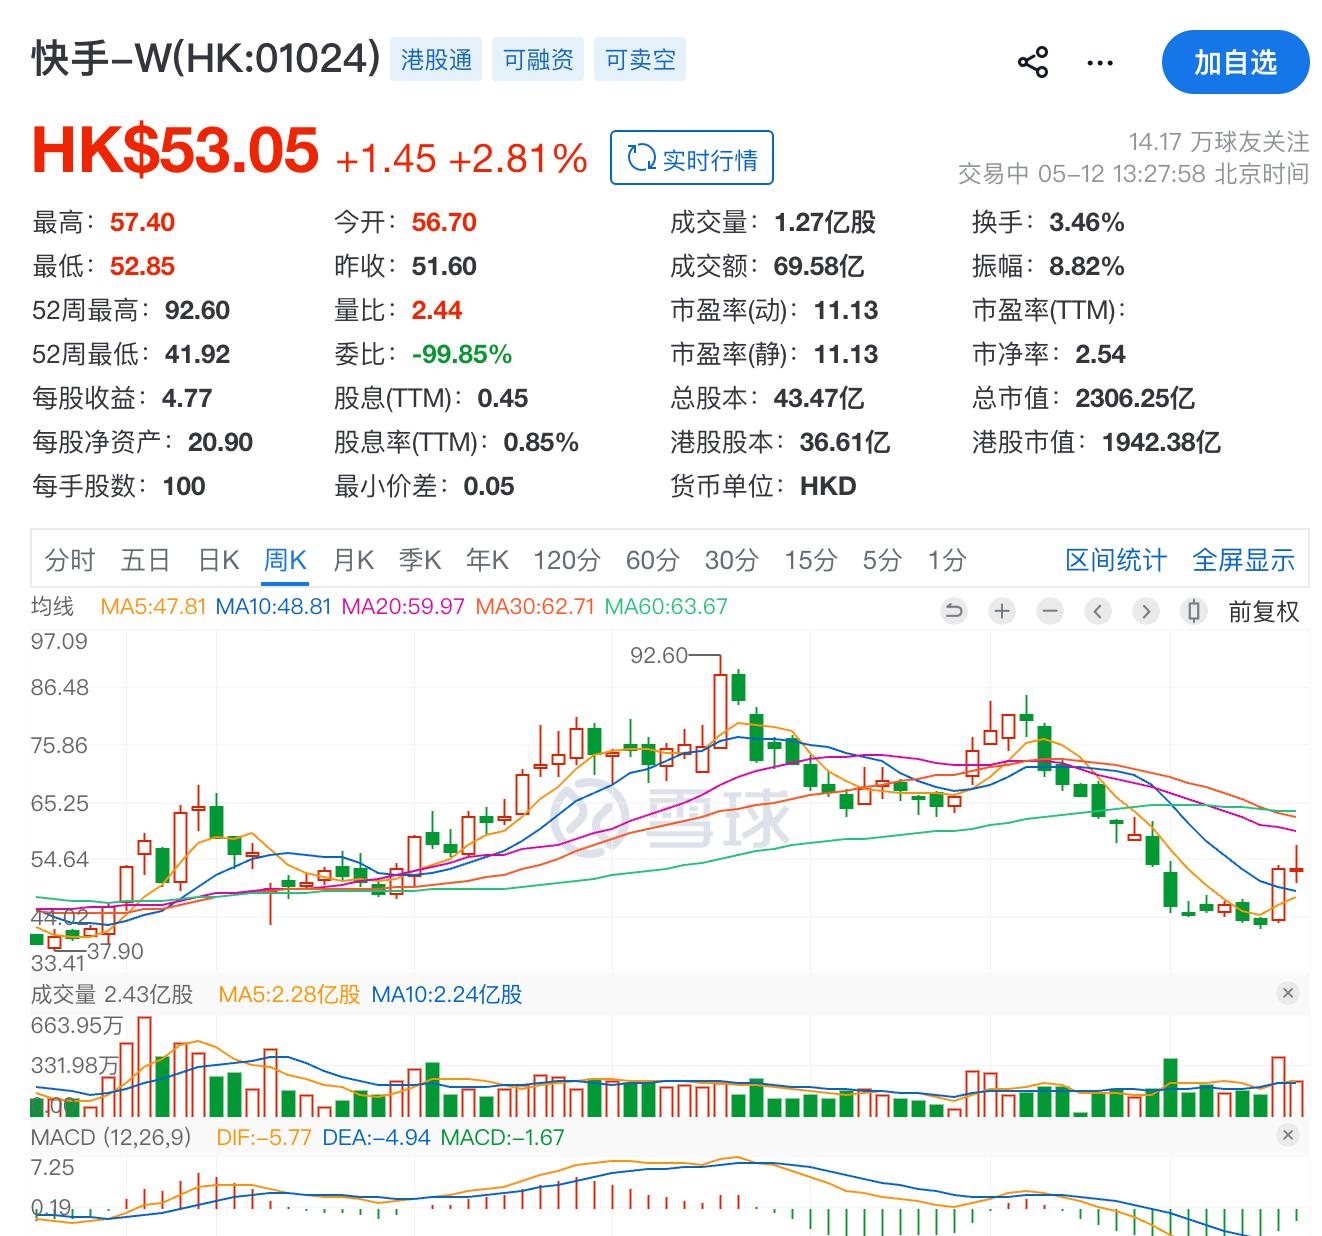Refresh quotes via 实时行情 button
This screenshot has width=1322, height=1236.
point(691,158)
